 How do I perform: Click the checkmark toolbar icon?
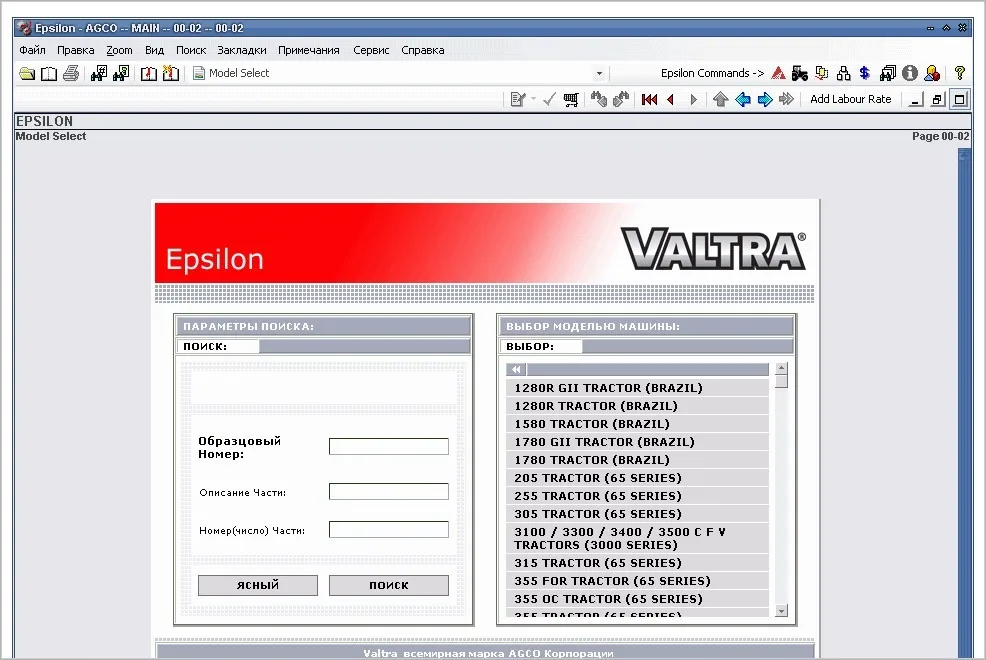point(550,99)
